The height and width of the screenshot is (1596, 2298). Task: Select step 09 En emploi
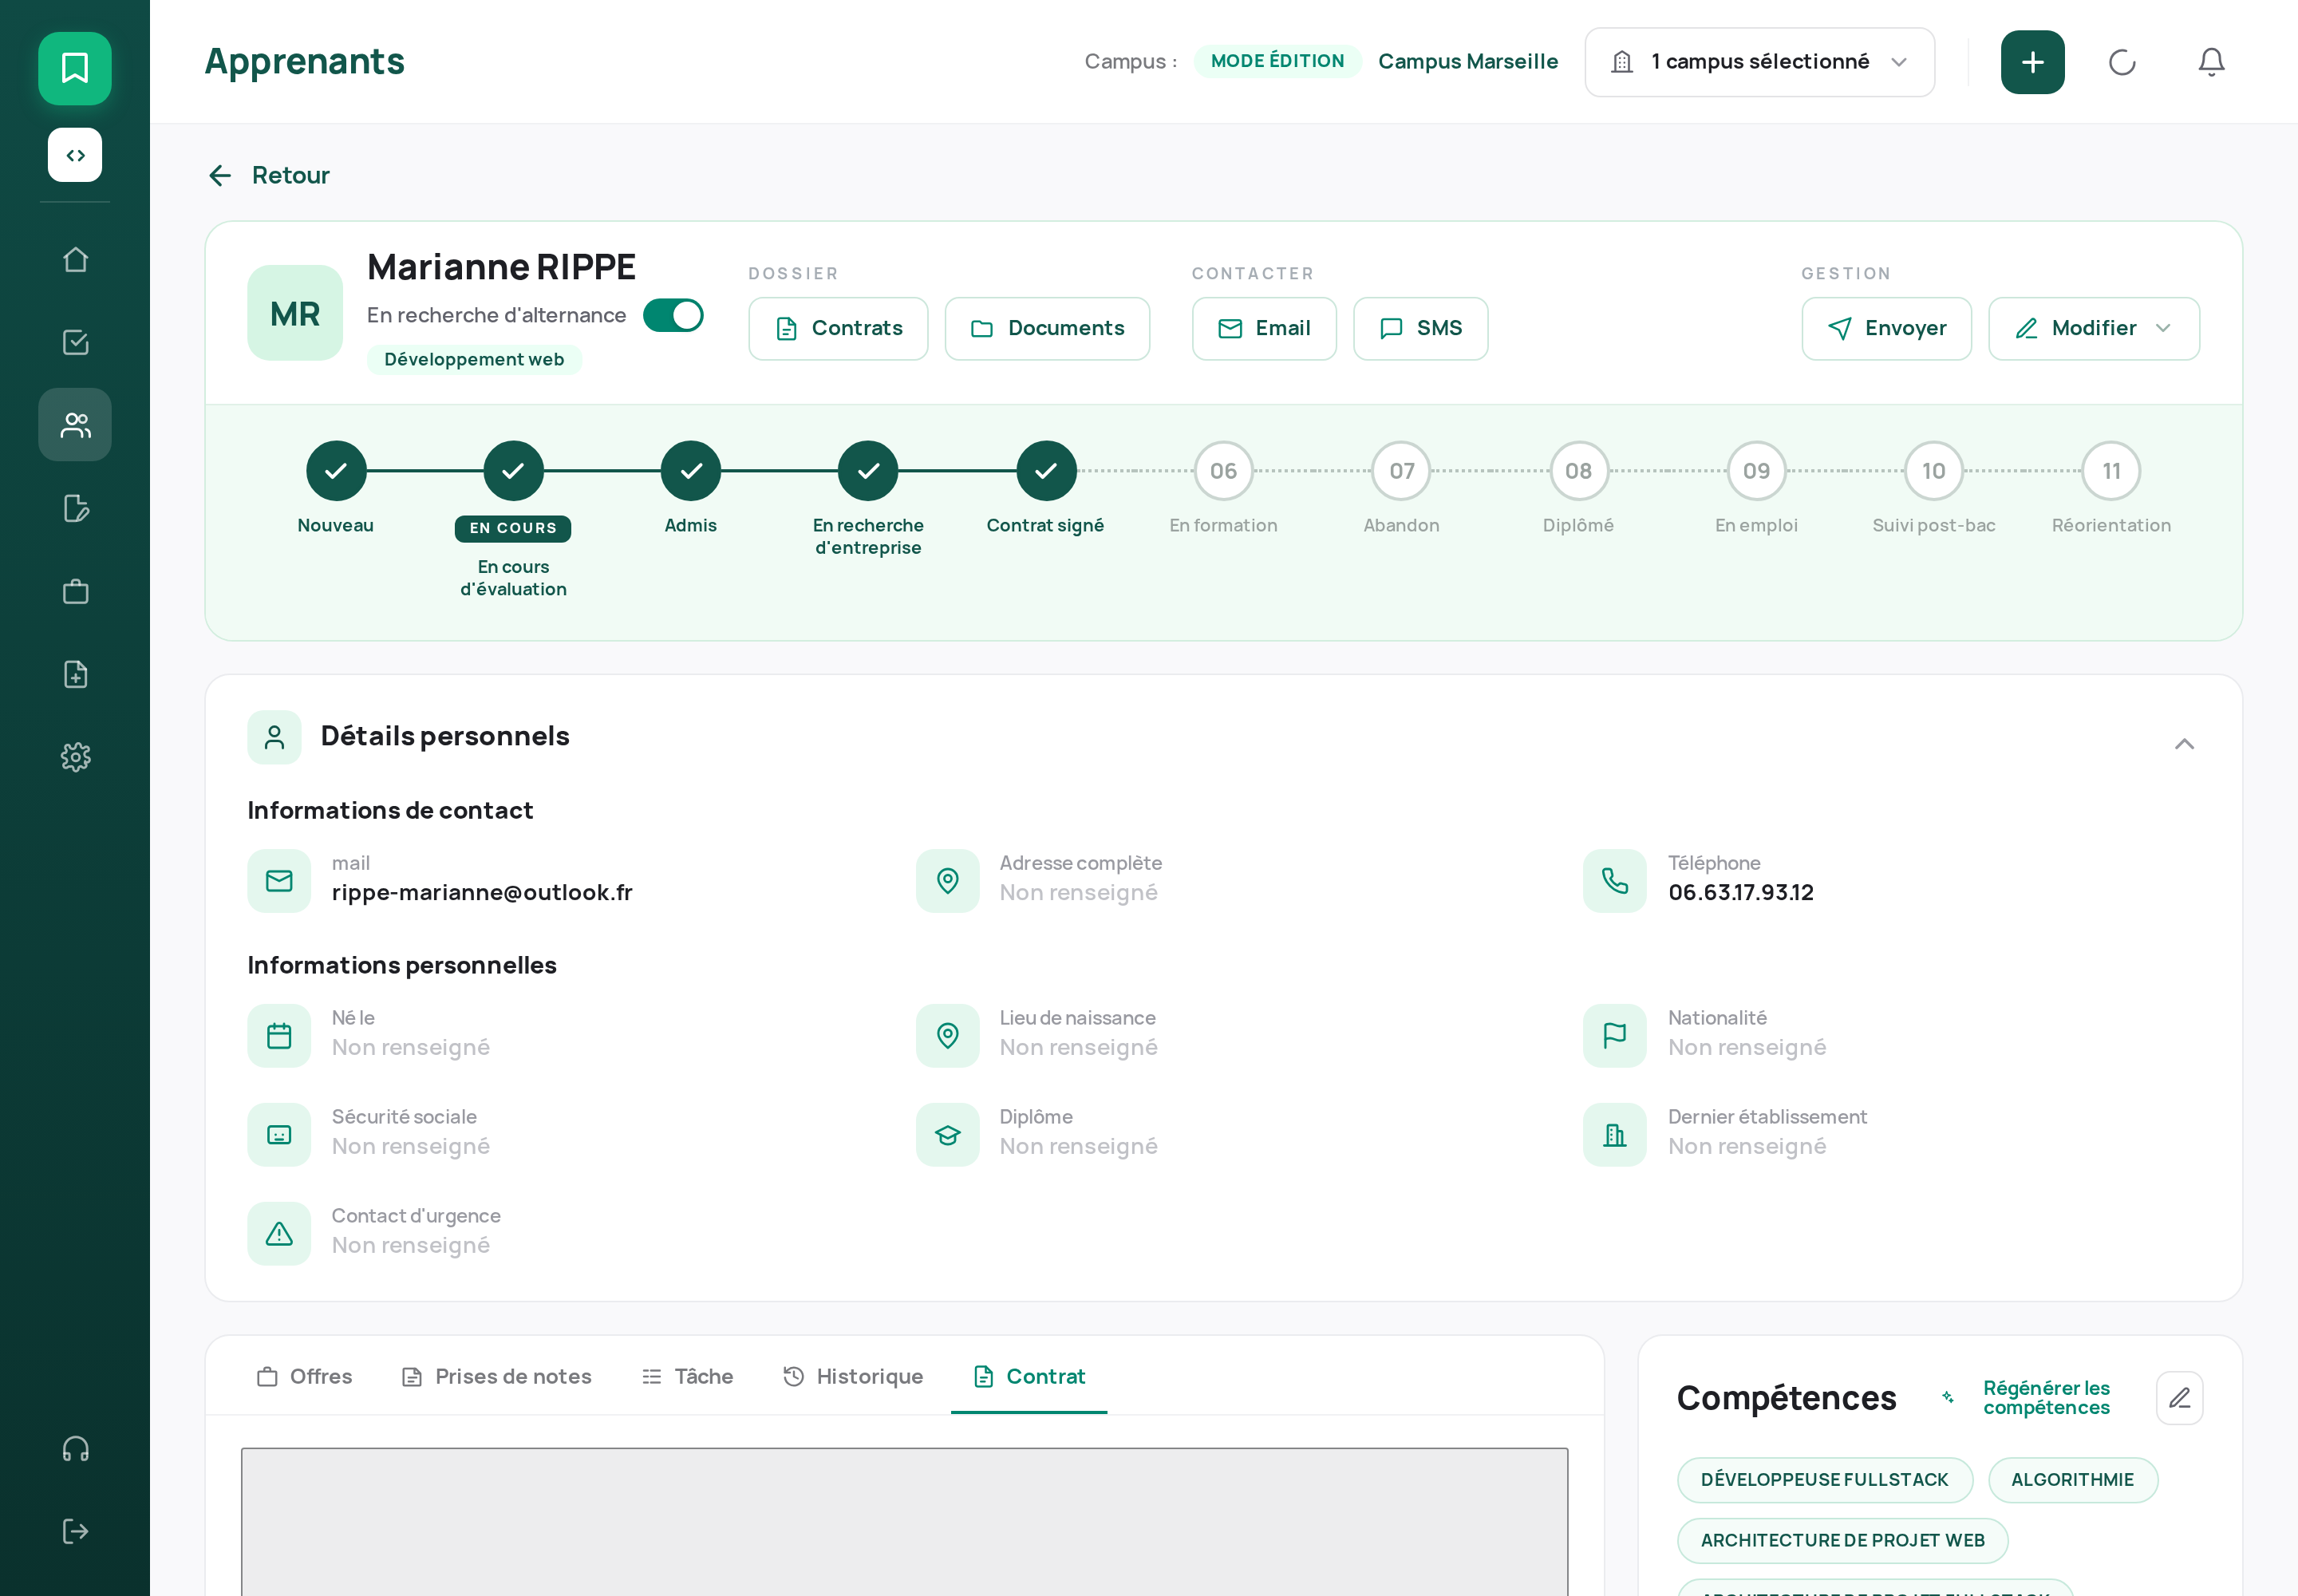(x=1756, y=470)
